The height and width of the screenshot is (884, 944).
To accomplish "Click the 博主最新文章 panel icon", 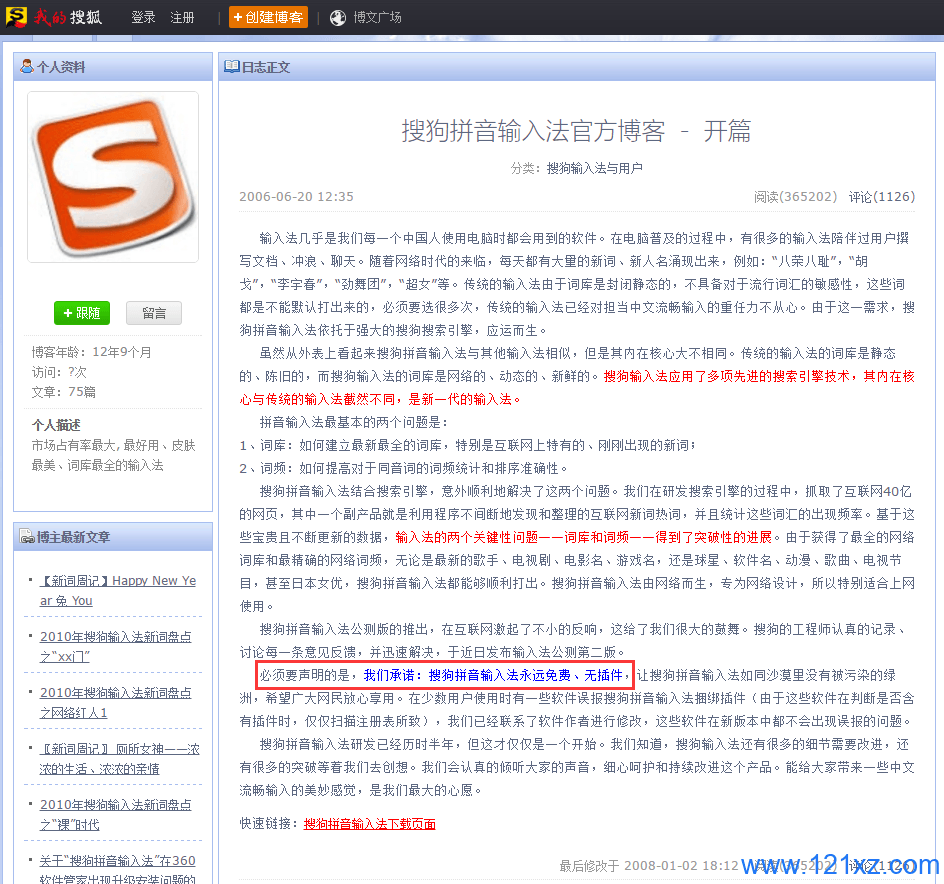I will click(x=27, y=537).
